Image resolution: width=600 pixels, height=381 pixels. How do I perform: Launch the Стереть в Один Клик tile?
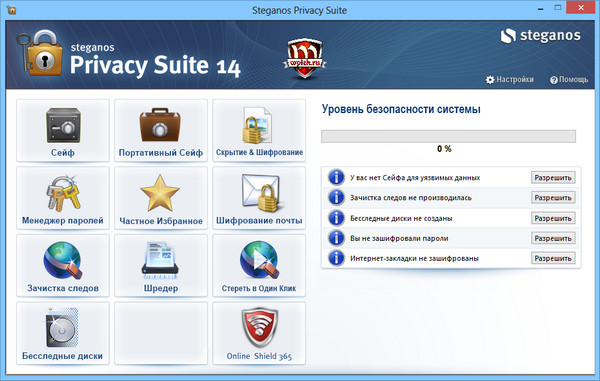click(259, 266)
